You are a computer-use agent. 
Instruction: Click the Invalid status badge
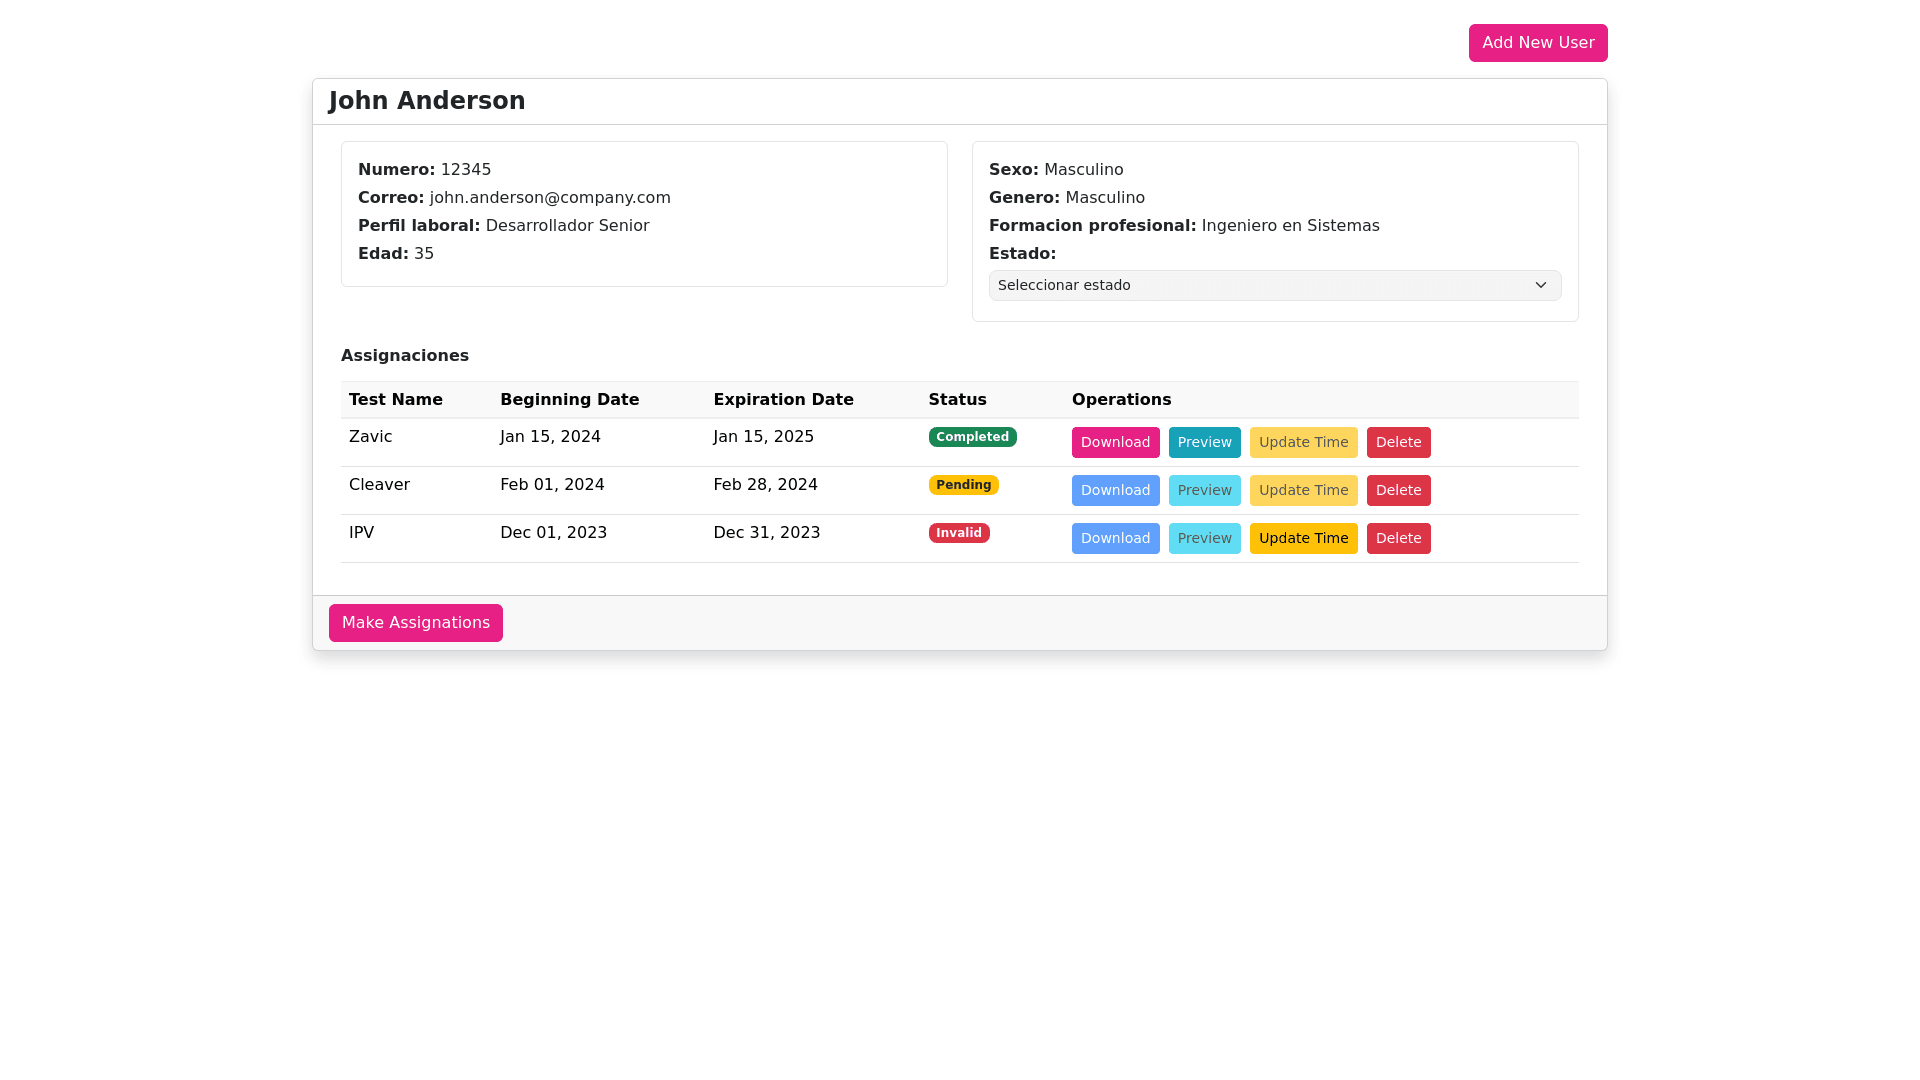tap(958, 533)
